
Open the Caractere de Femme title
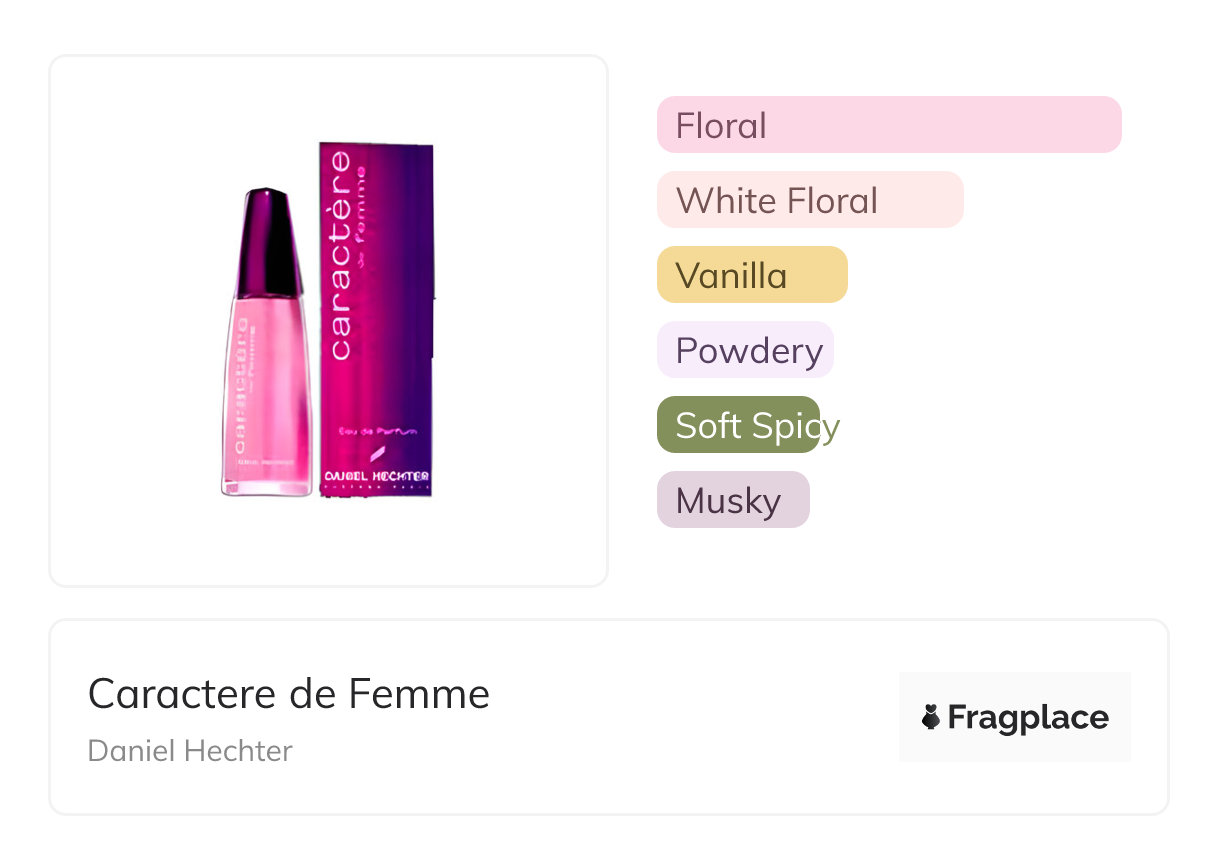click(x=289, y=693)
